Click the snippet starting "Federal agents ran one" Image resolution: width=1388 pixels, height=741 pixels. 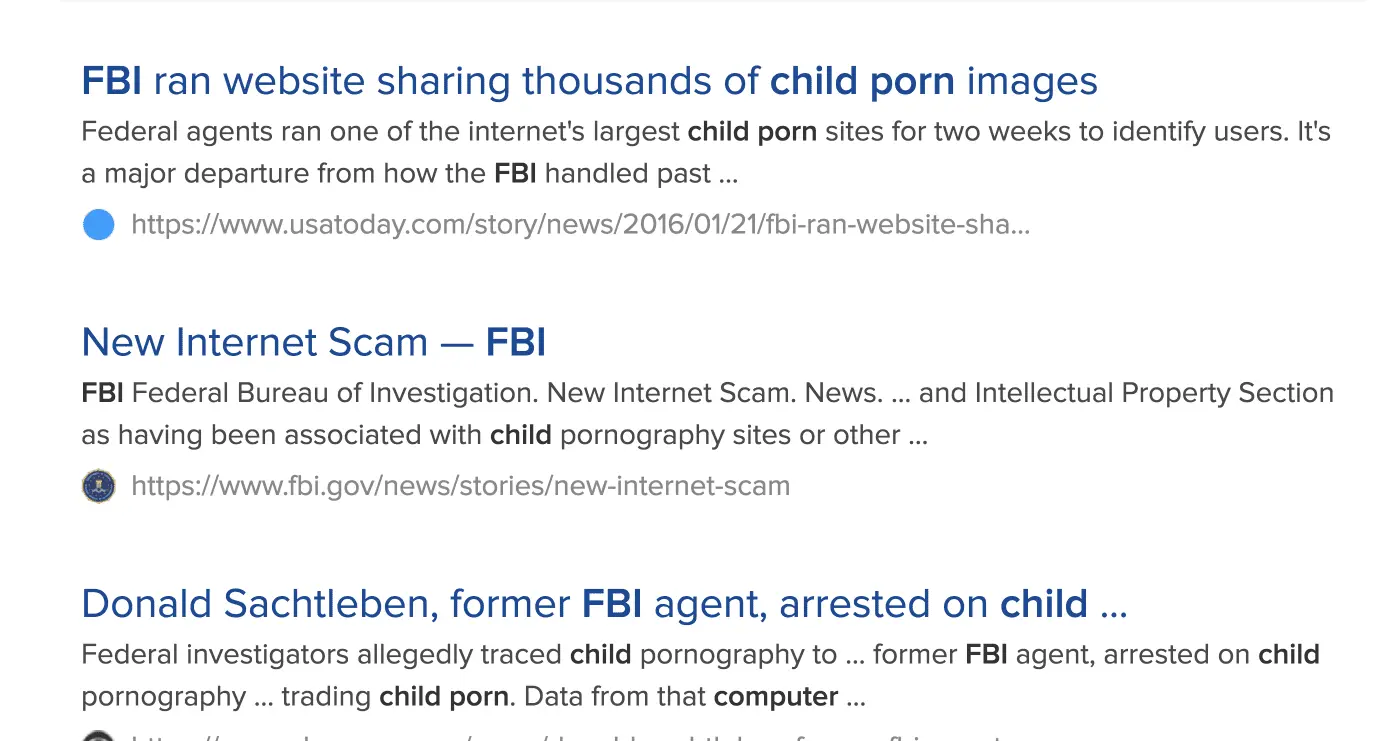coord(705,132)
